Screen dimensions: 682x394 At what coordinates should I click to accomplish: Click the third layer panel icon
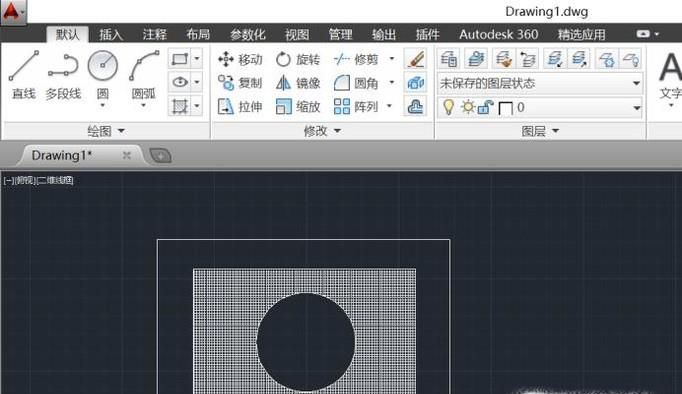pos(503,59)
